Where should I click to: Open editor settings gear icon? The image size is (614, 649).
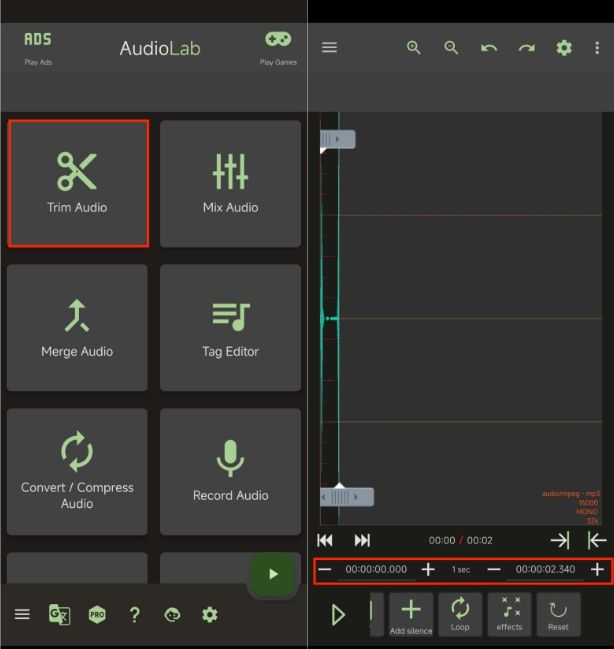(564, 48)
